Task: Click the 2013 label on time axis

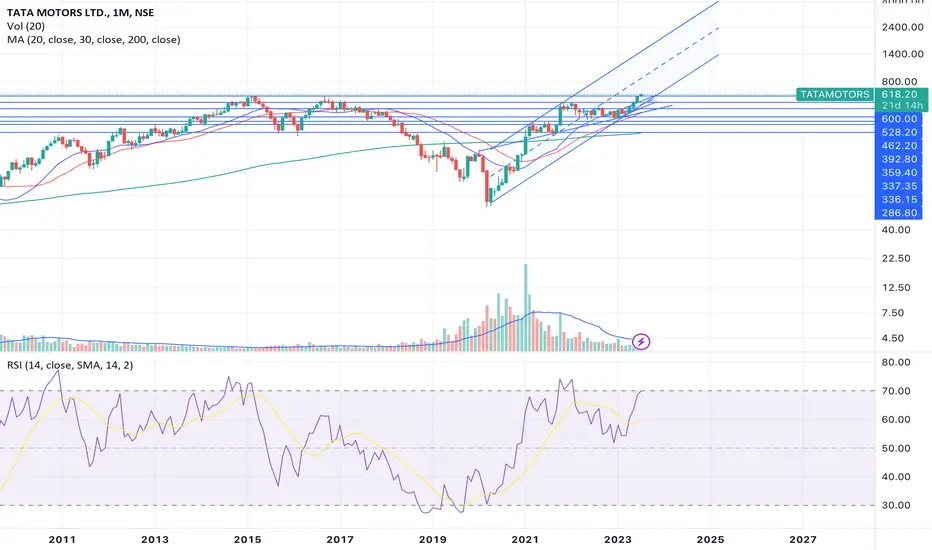Action: [155, 540]
